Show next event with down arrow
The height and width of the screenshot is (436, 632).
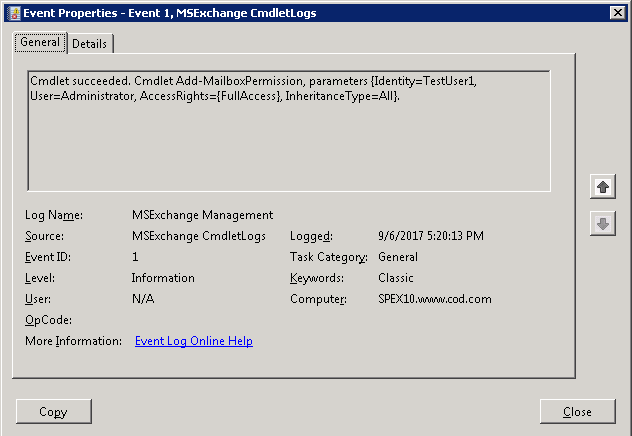tap(603, 223)
